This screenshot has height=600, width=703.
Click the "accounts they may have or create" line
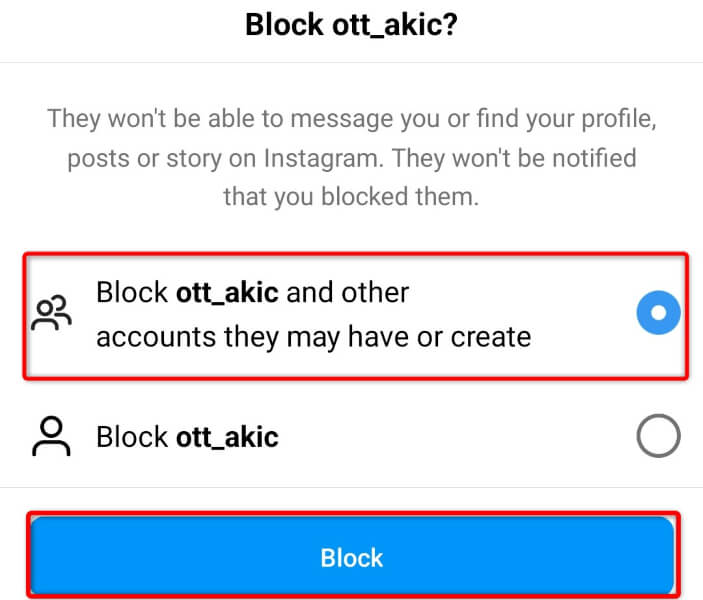click(313, 337)
